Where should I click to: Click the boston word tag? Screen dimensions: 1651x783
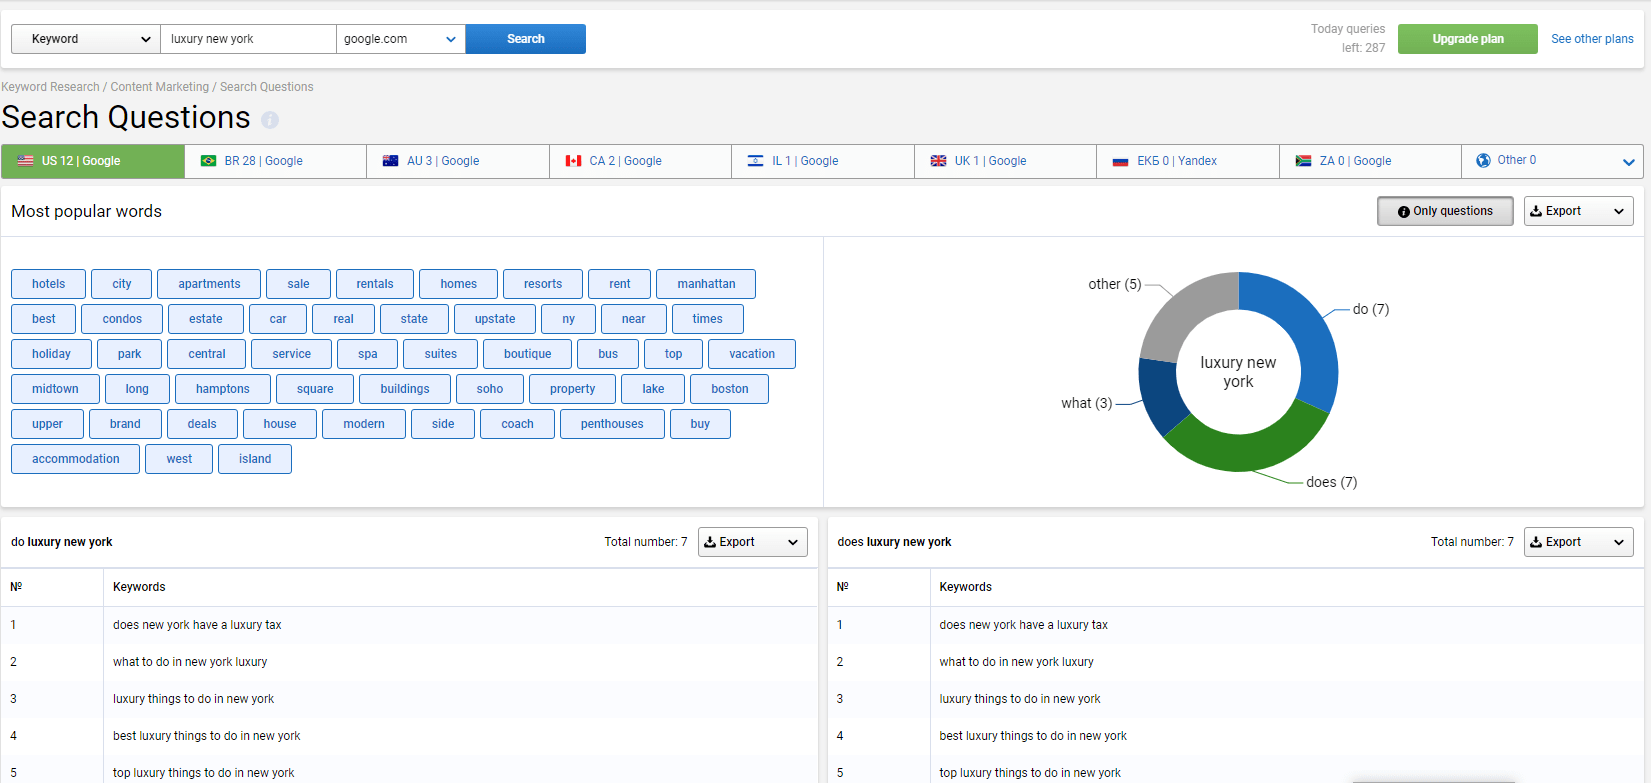730,389
